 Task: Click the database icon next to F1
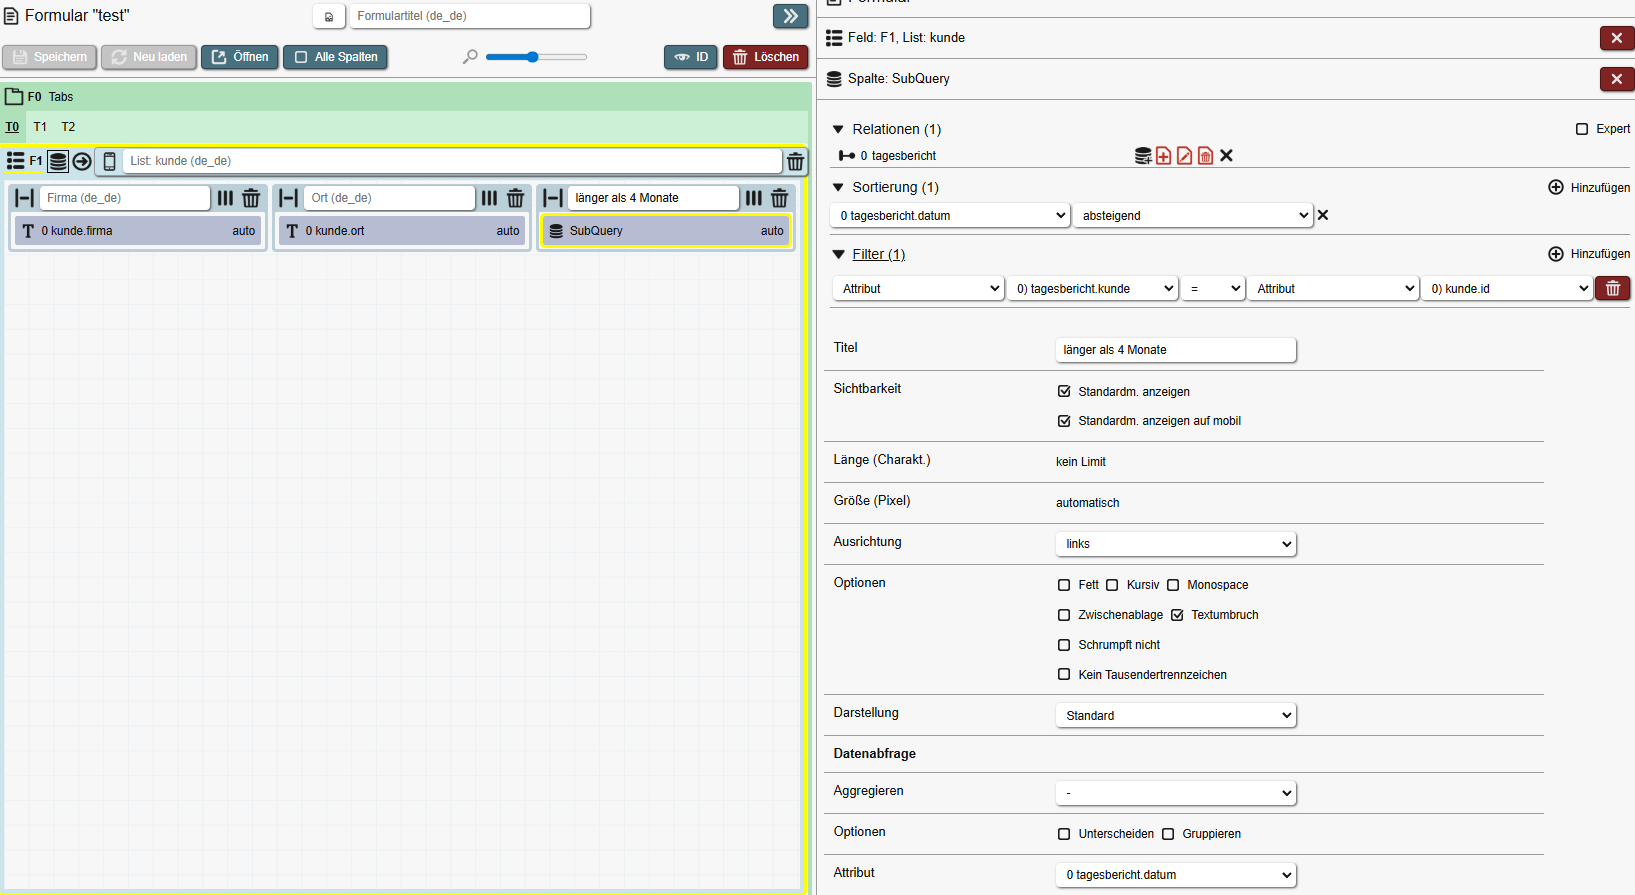(58, 161)
